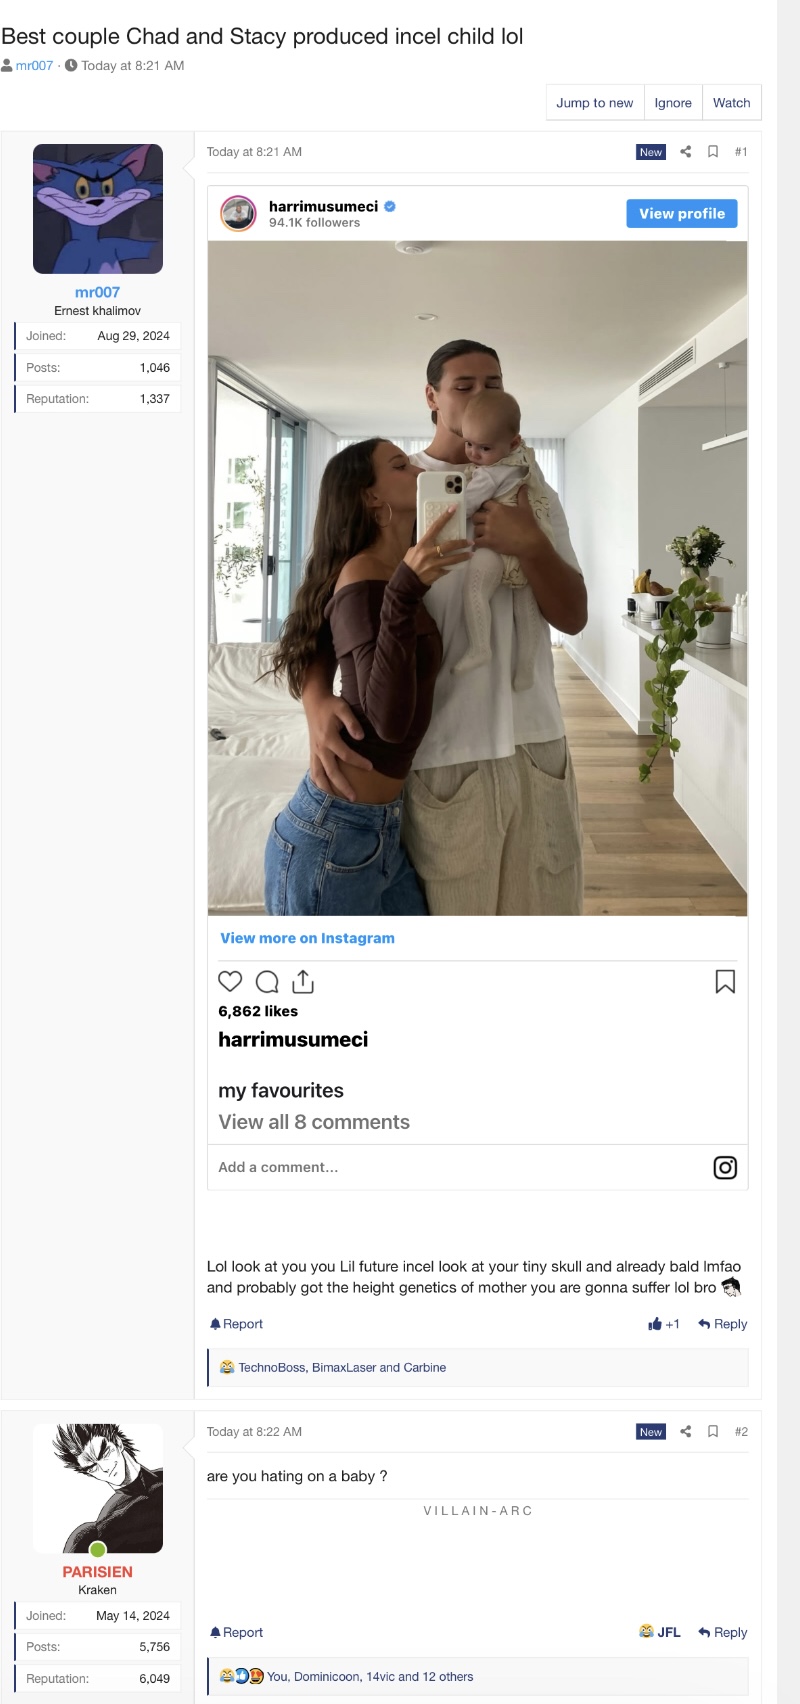Click the Instagram logo icon

point(725,1167)
